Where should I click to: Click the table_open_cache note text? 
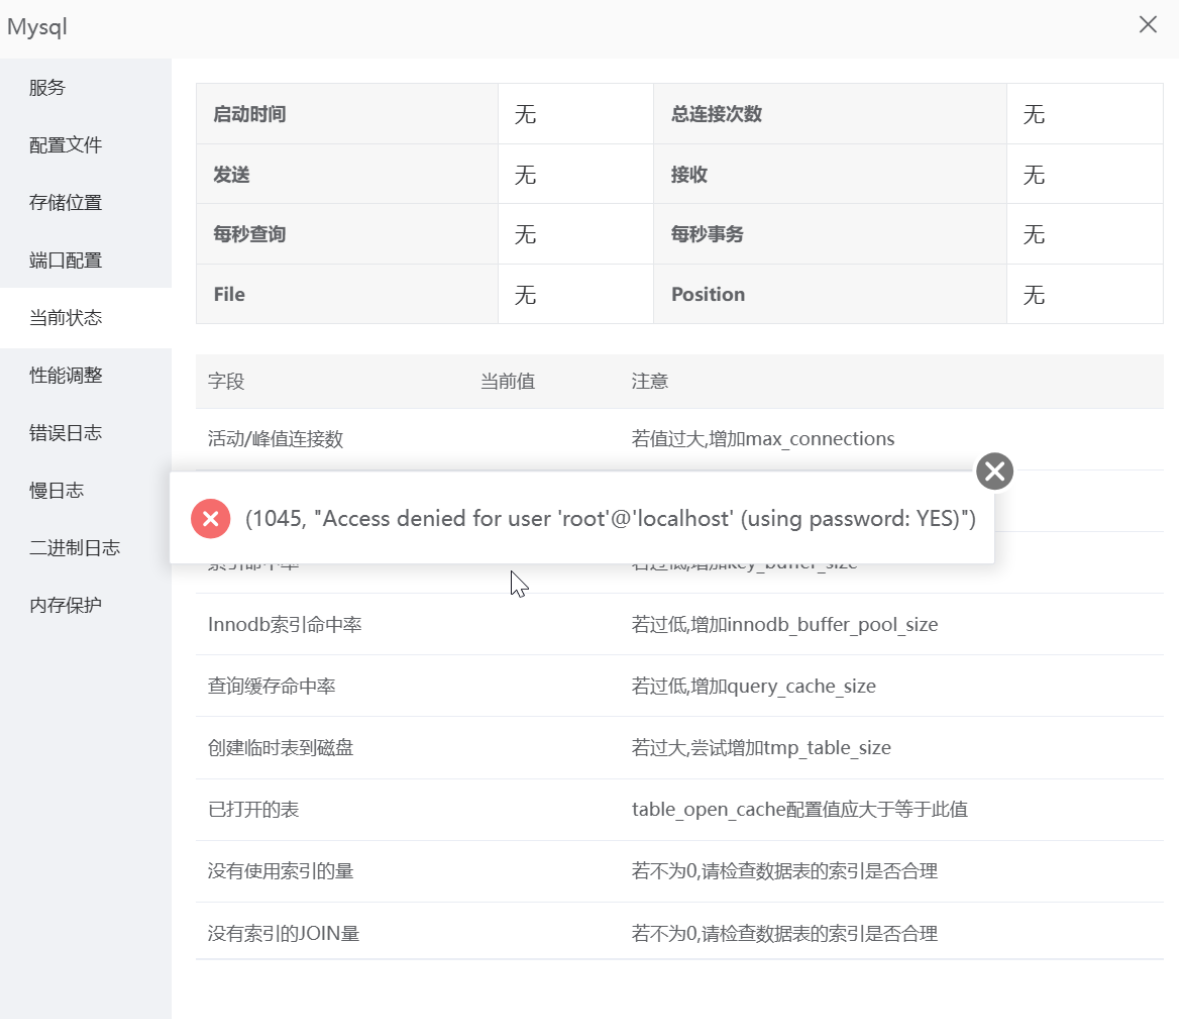[x=799, y=809]
